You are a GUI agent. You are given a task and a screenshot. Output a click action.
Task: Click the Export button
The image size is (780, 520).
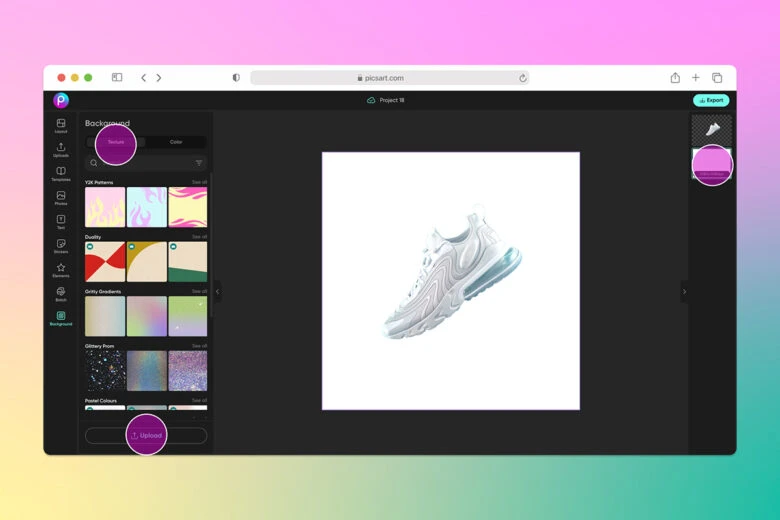click(711, 100)
